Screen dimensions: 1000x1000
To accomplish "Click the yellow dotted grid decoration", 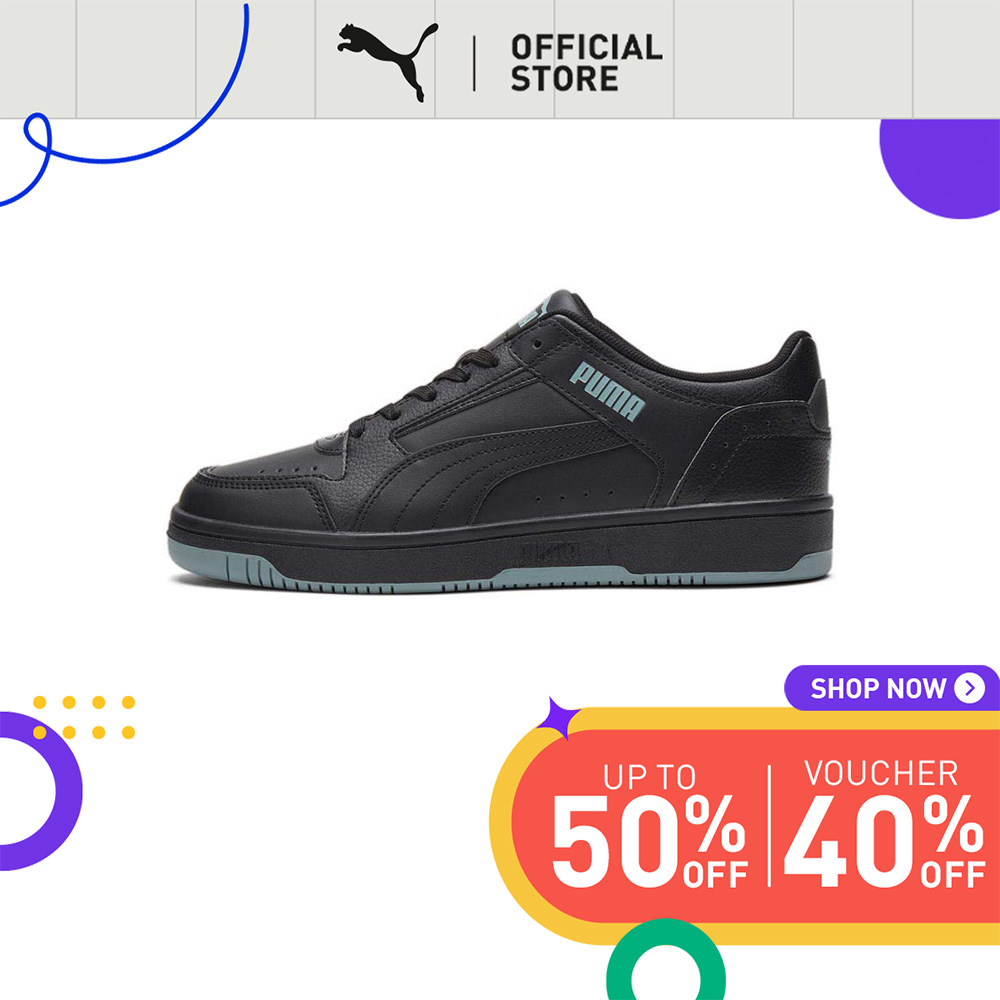I will point(84,717).
